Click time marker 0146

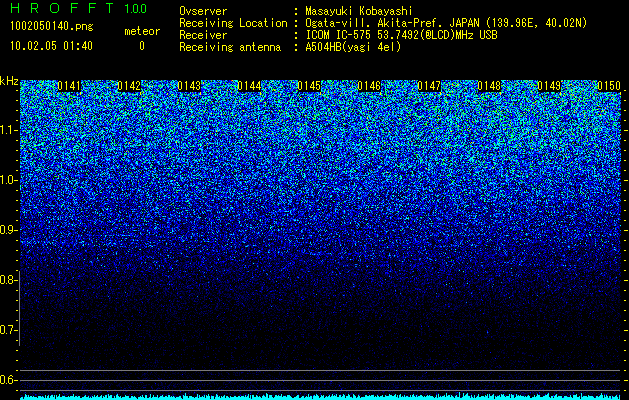click(x=369, y=86)
